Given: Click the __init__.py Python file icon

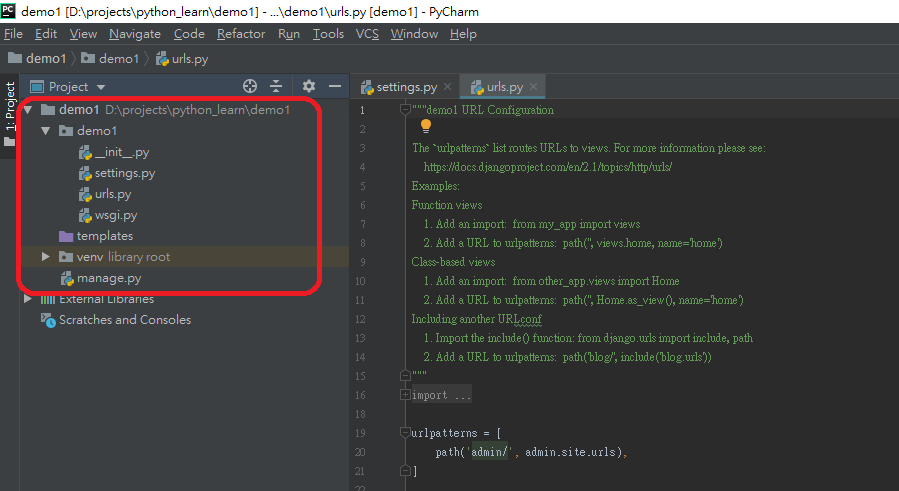Looking at the screenshot, I should (85, 153).
